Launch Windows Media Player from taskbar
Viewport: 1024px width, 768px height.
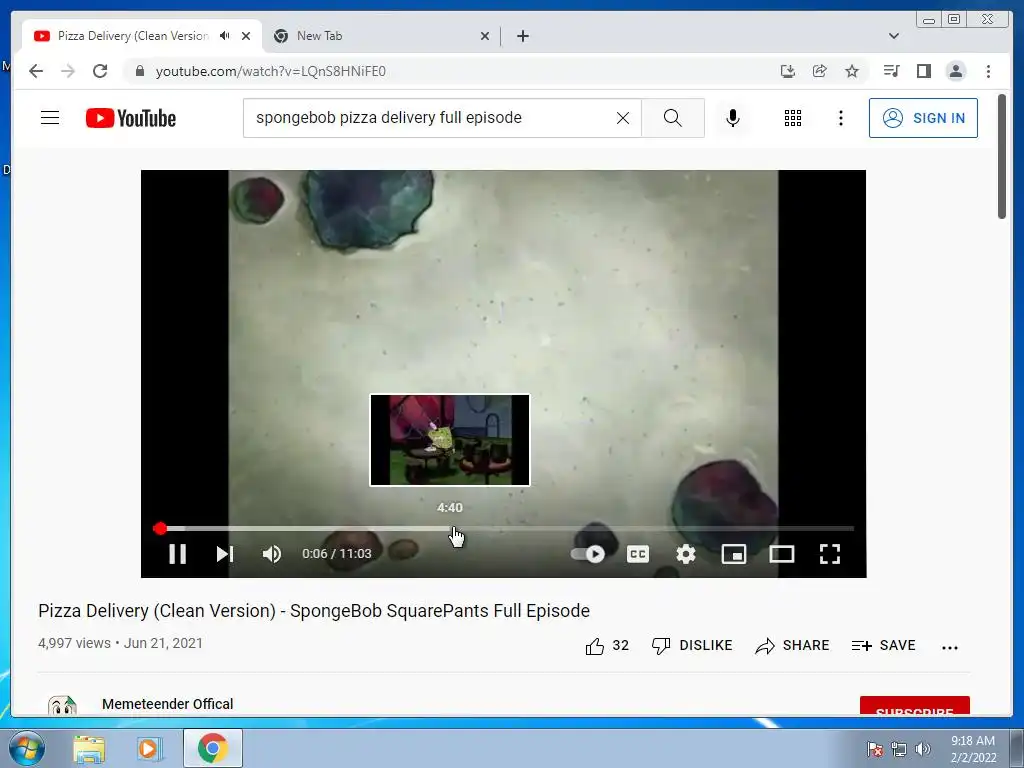click(x=149, y=749)
